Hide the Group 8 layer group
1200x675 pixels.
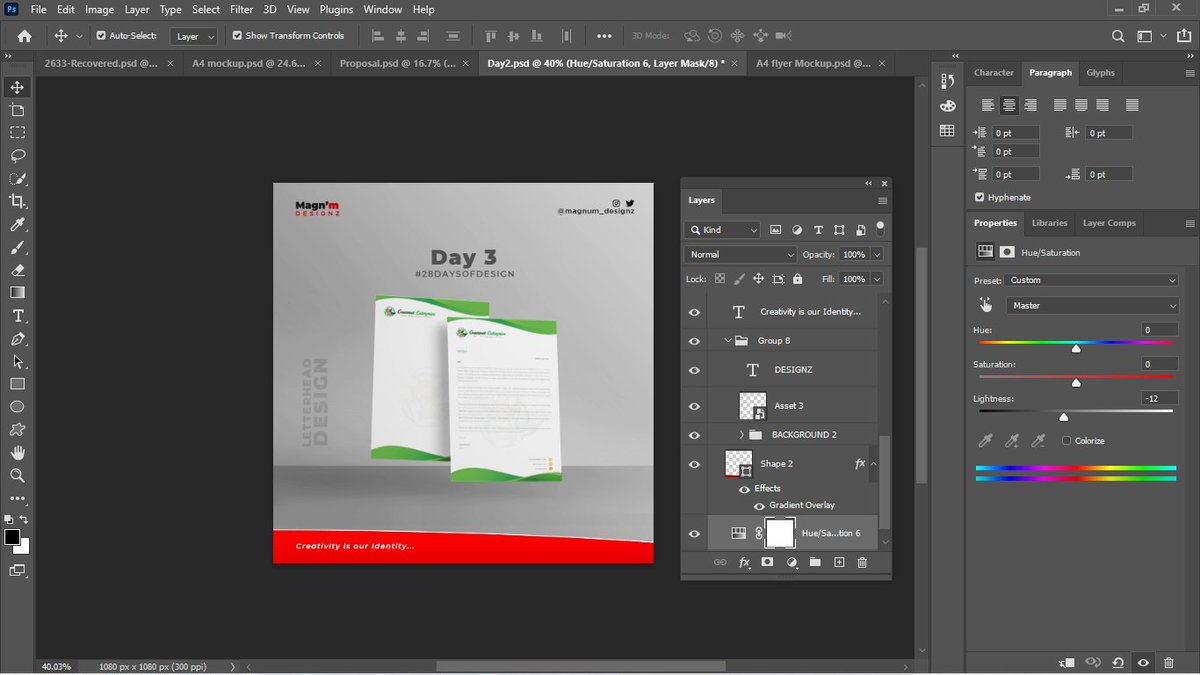click(694, 341)
